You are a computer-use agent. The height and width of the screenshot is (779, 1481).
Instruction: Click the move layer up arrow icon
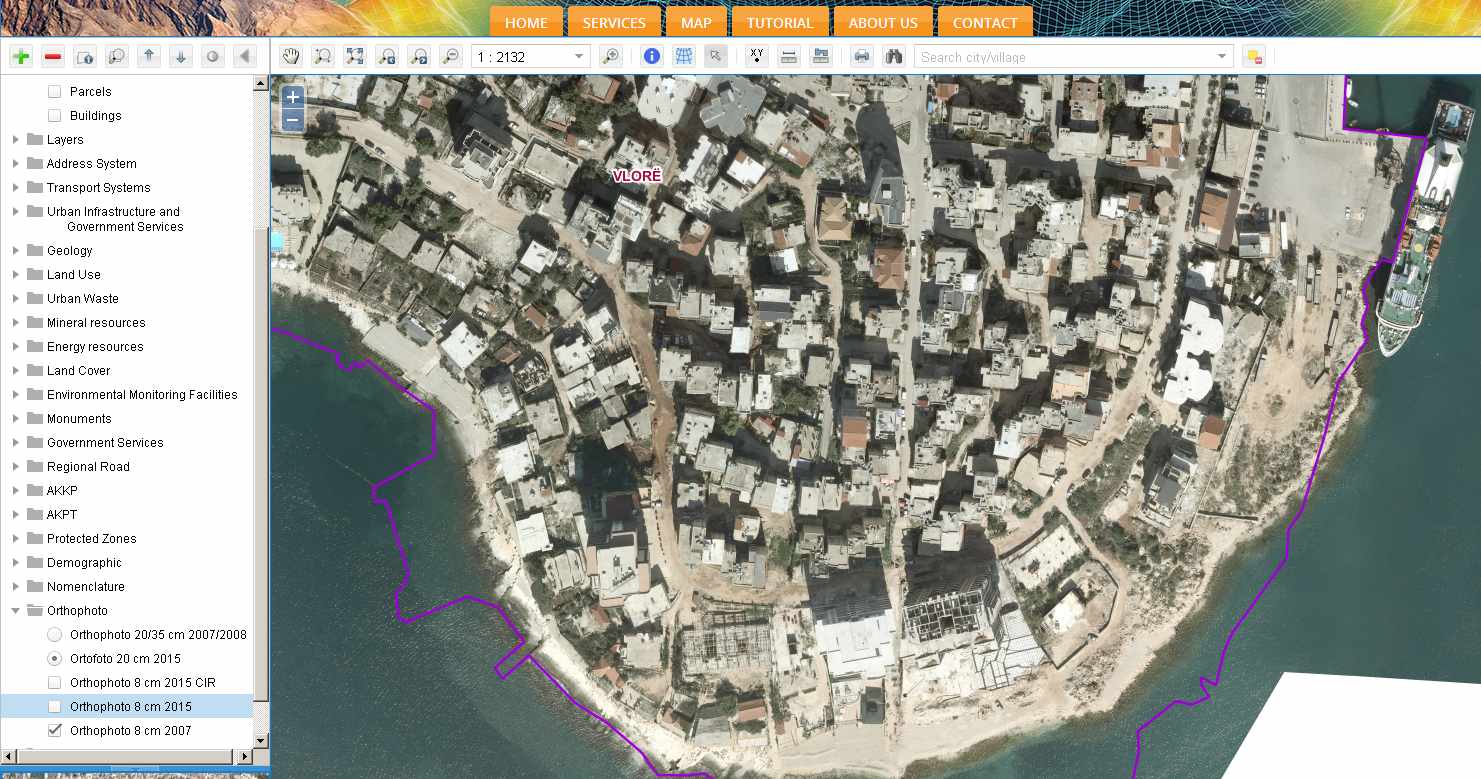click(149, 57)
